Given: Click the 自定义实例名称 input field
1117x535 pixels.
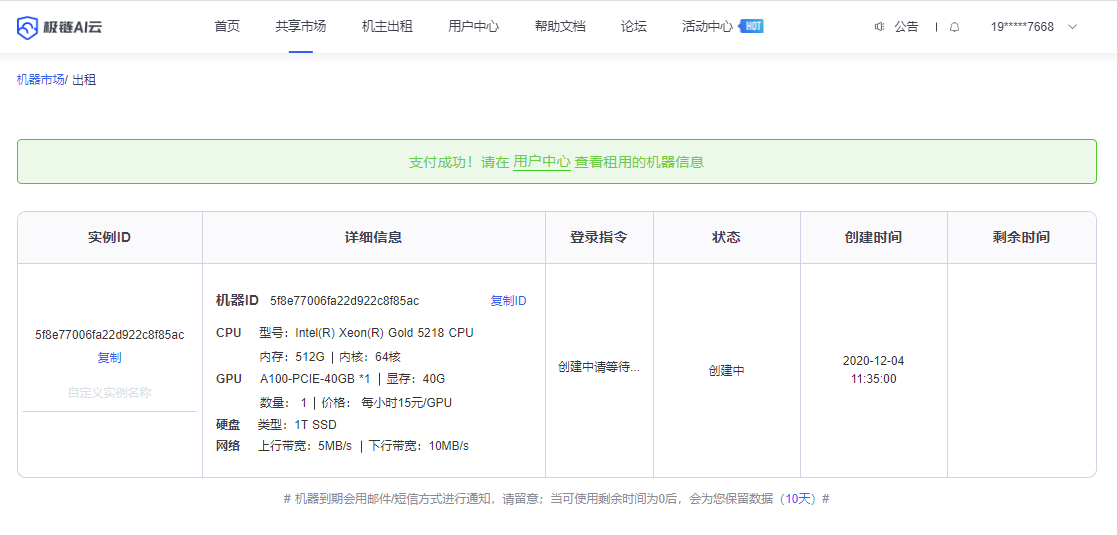Looking at the screenshot, I should 109,393.
